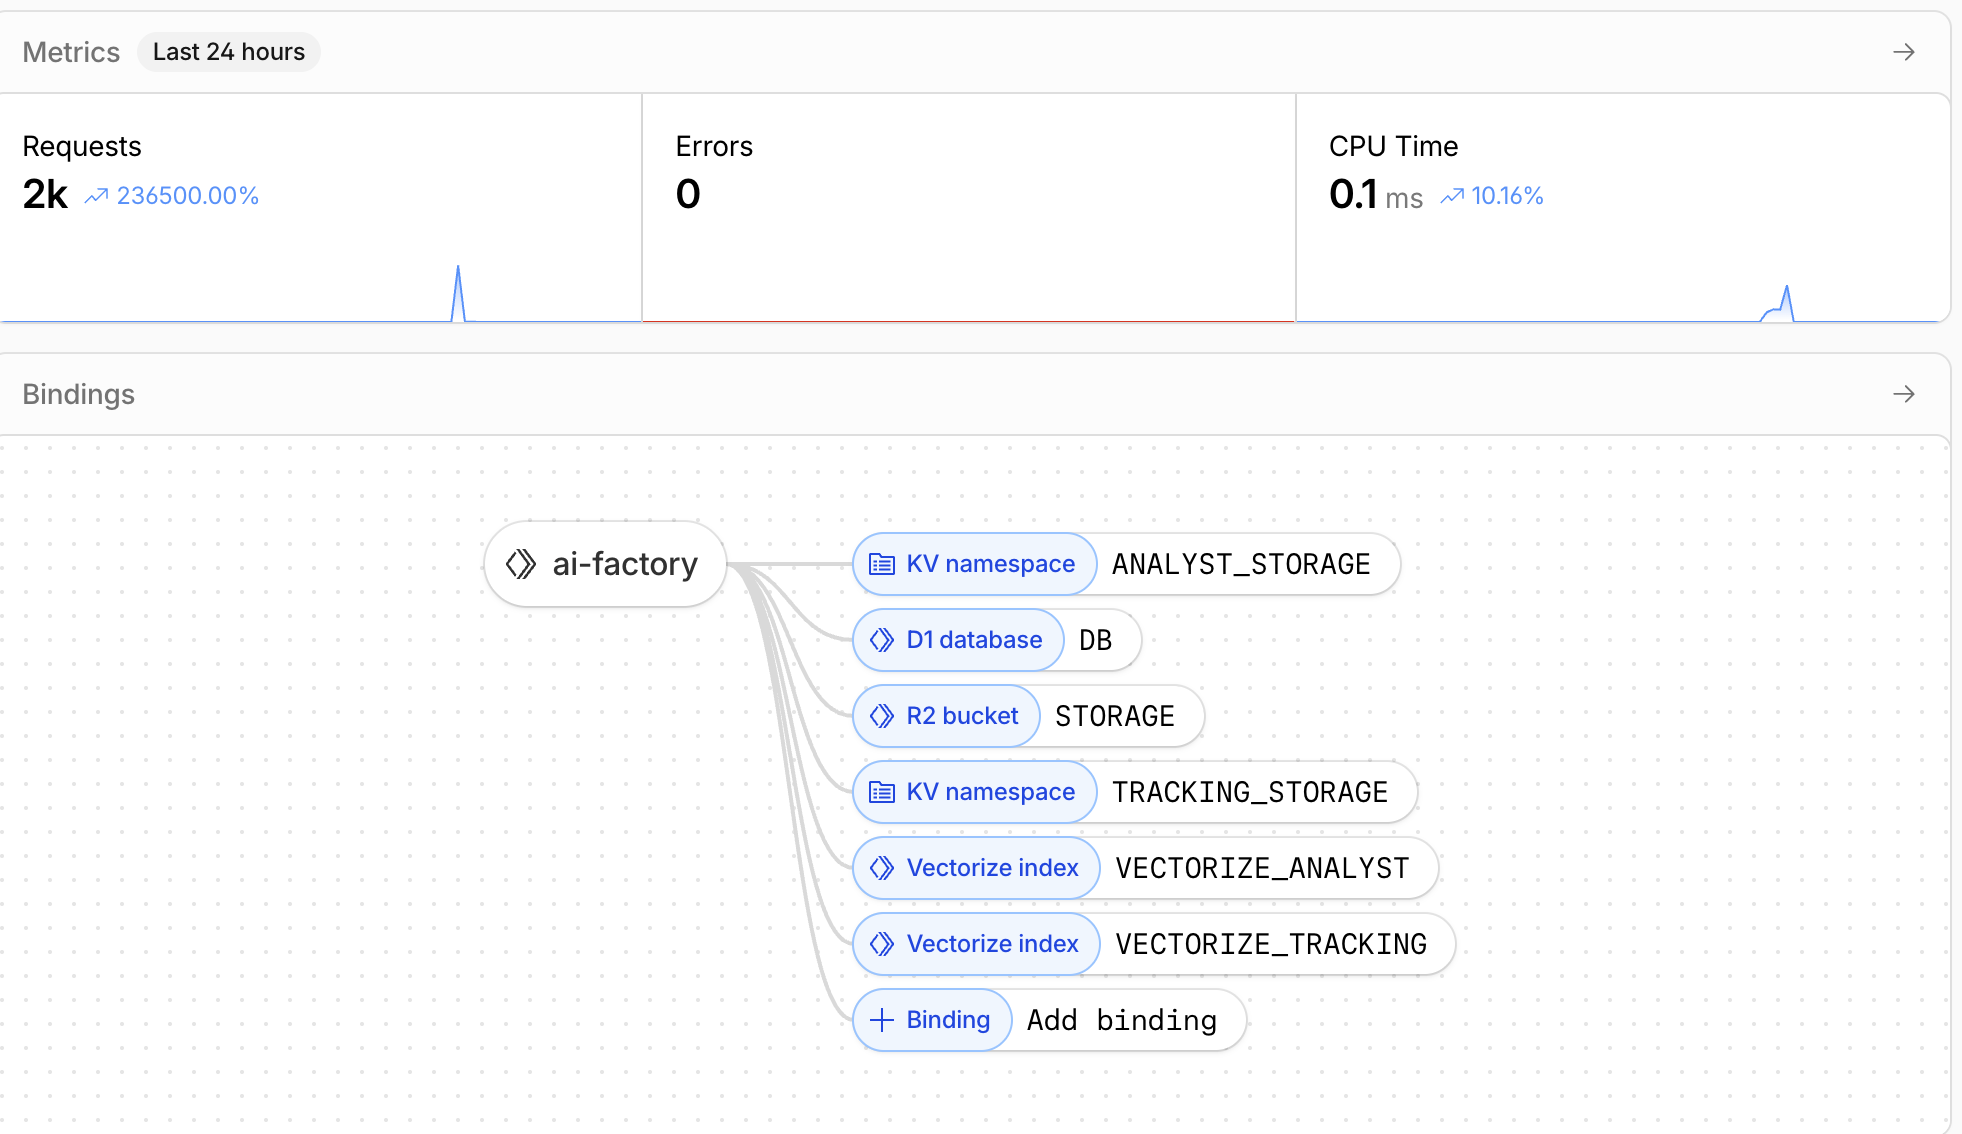Click the VECTORIZE_ANALYST Vectorize index icon
Viewport: 1962px width, 1134px height.
881,868
